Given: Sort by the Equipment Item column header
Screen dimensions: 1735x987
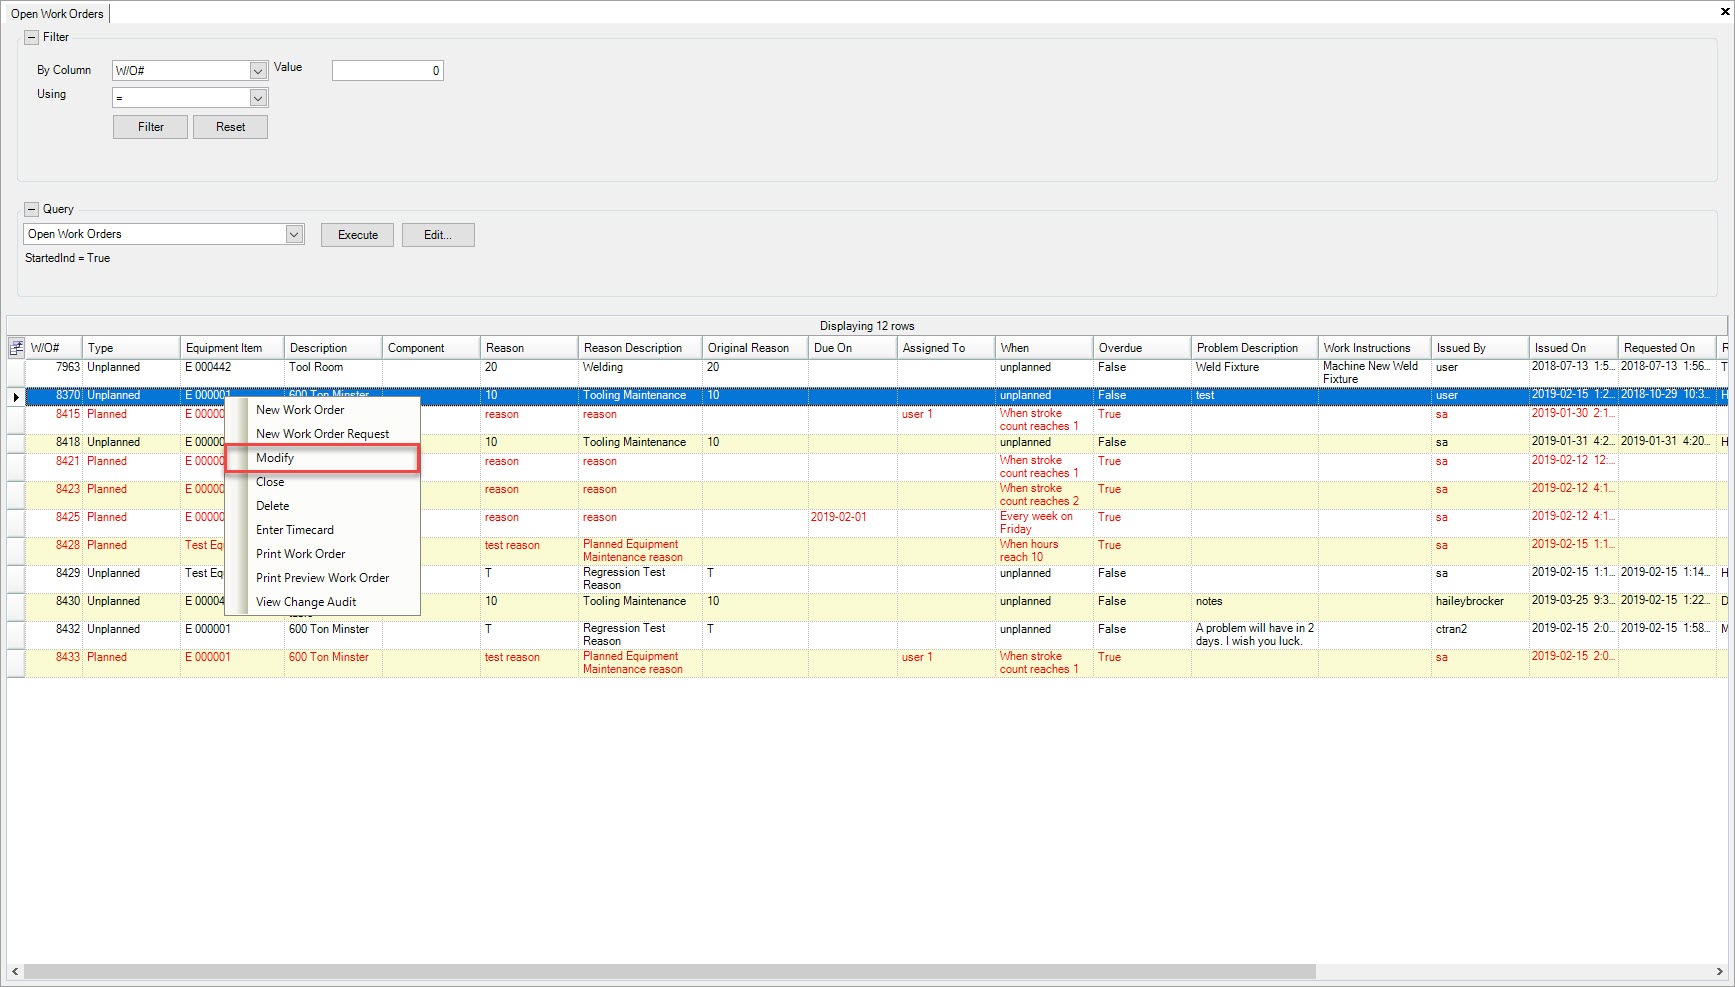Looking at the screenshot, I should pyautogui.click(x=232, y=348).
